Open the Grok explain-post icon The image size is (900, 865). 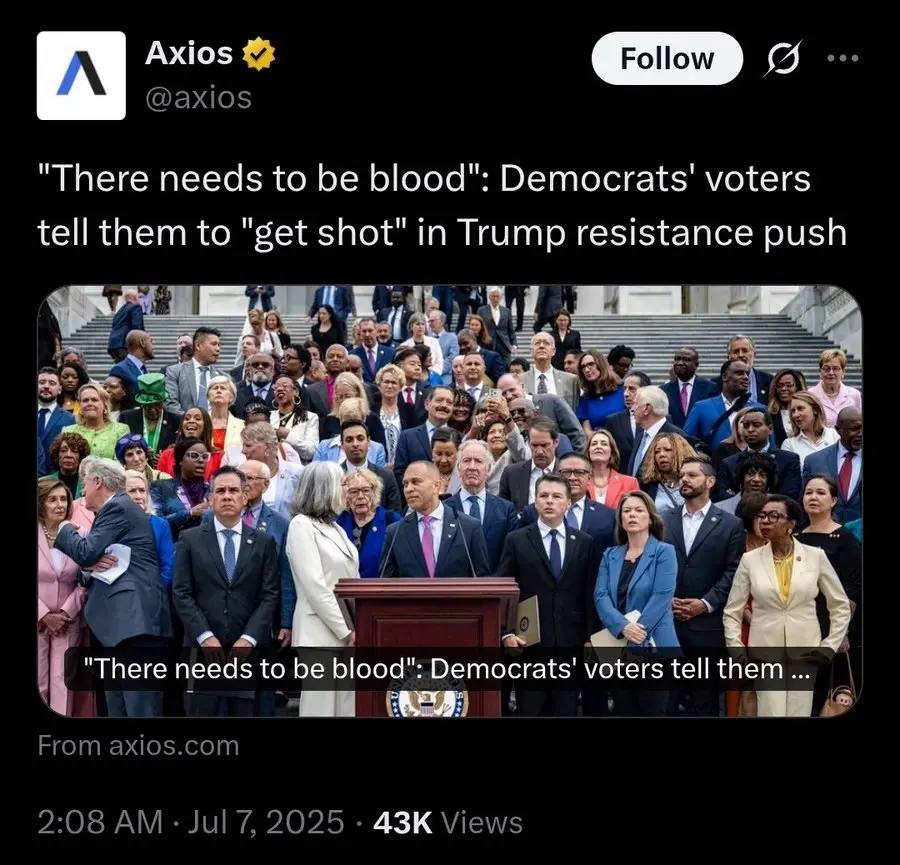tap(782, 58)
